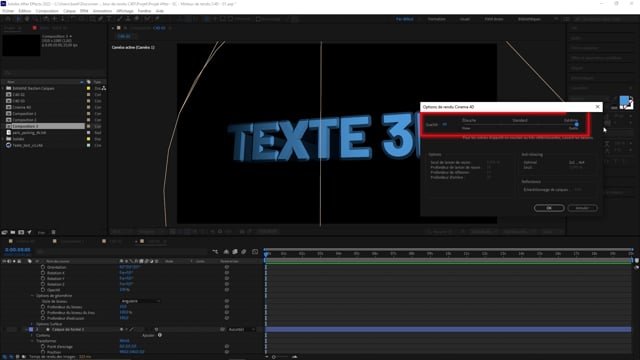Screen dimensions: 640x360
Task: Collapse layer 2 Calque de forme properties
Action: (26, 329)
